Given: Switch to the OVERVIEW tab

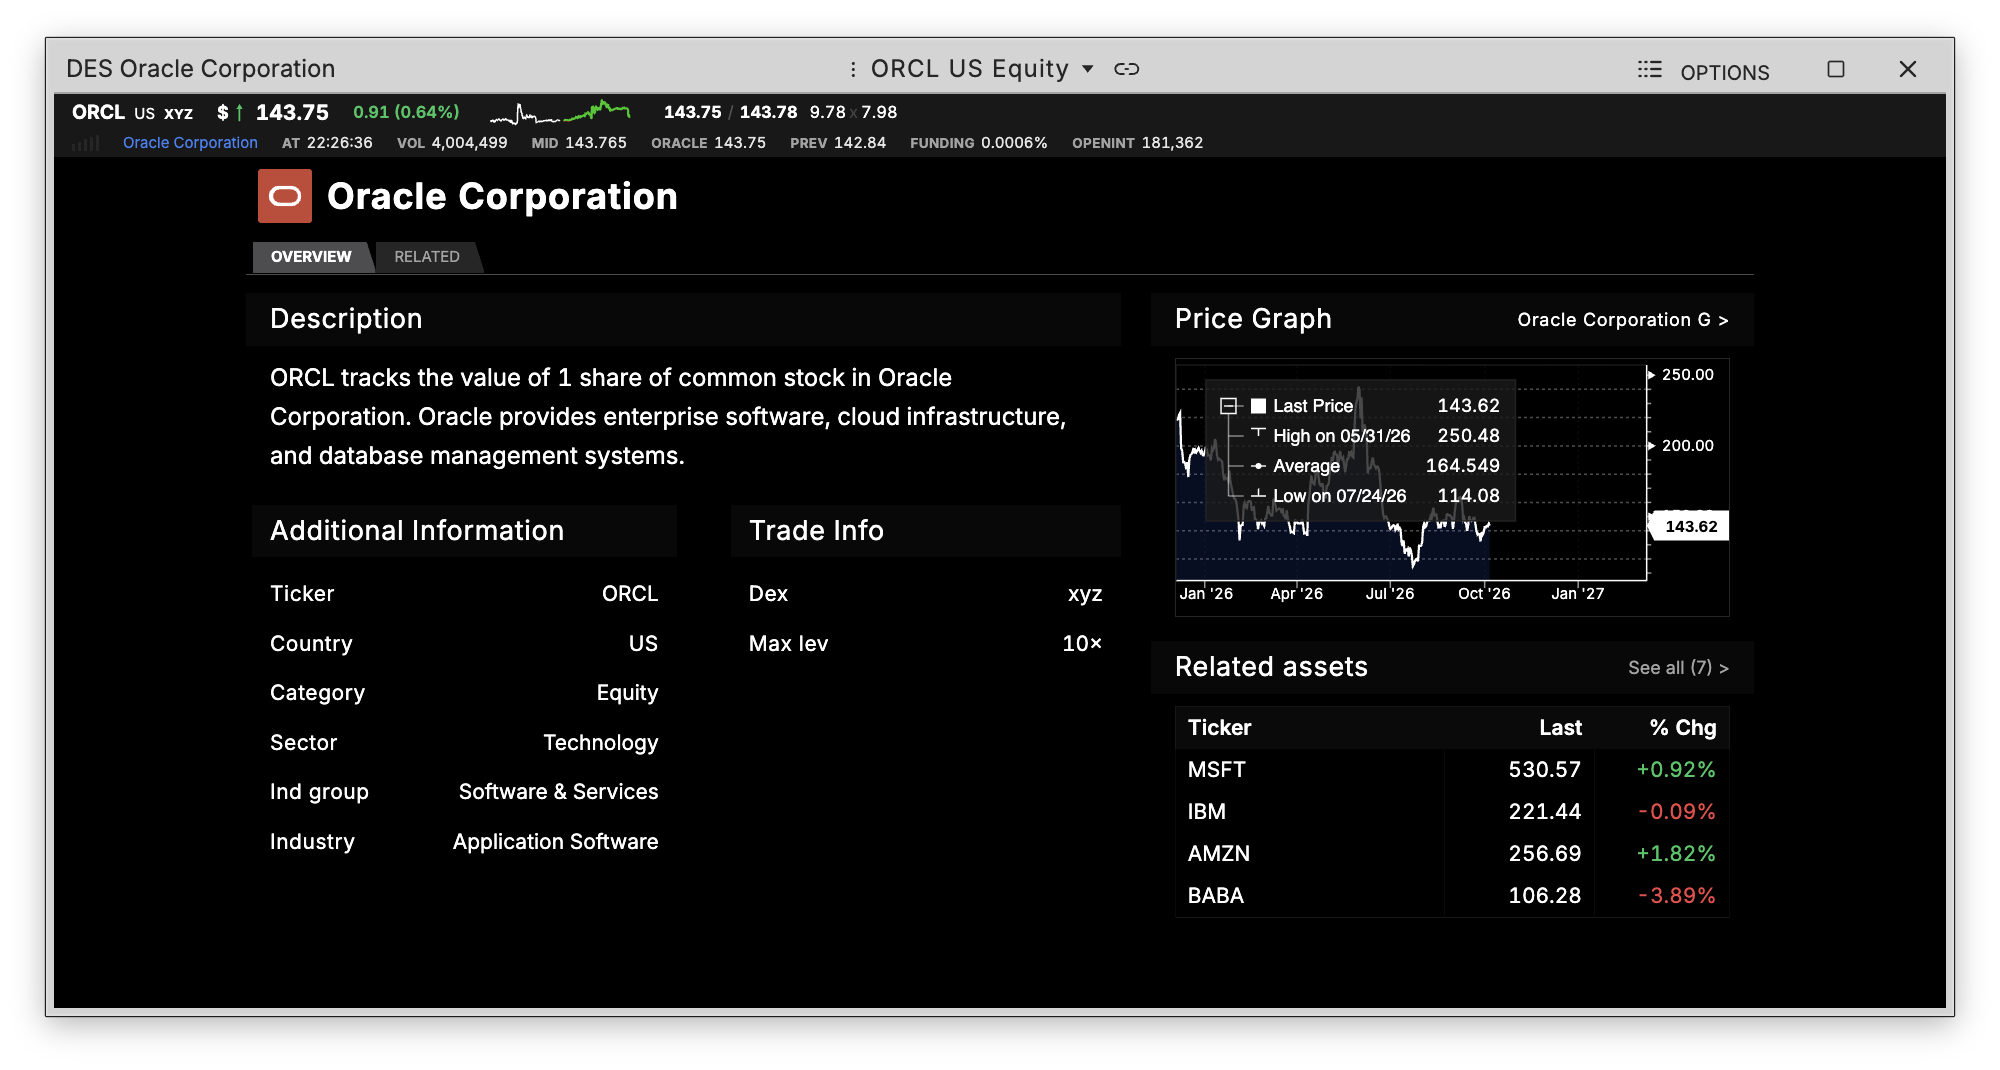Looking at the screenshot, I should [311, 257].
